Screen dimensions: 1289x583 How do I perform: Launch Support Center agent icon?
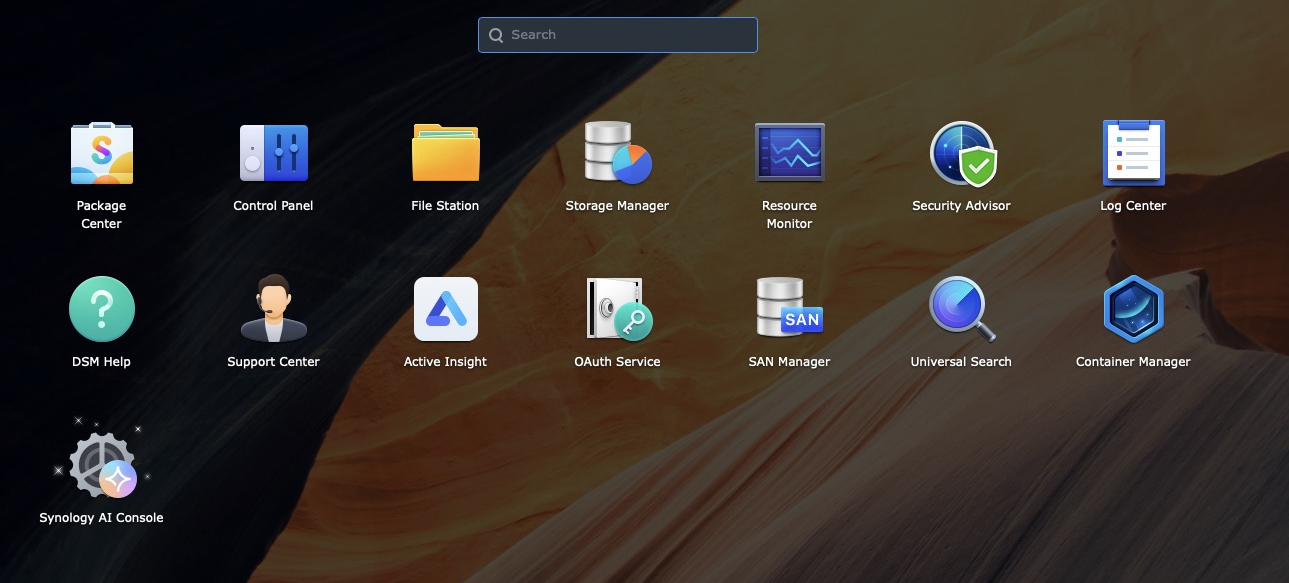tap(273, 309)
